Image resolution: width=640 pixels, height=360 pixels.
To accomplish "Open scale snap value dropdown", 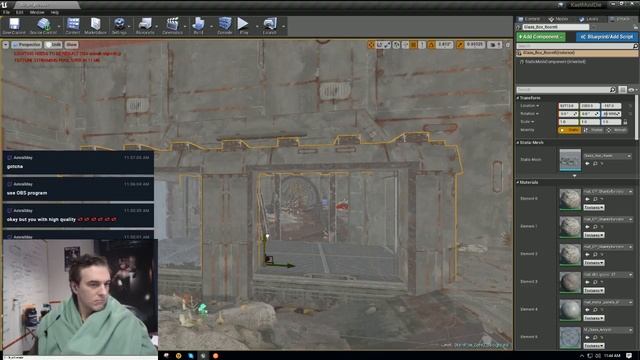I will [474, 45].
